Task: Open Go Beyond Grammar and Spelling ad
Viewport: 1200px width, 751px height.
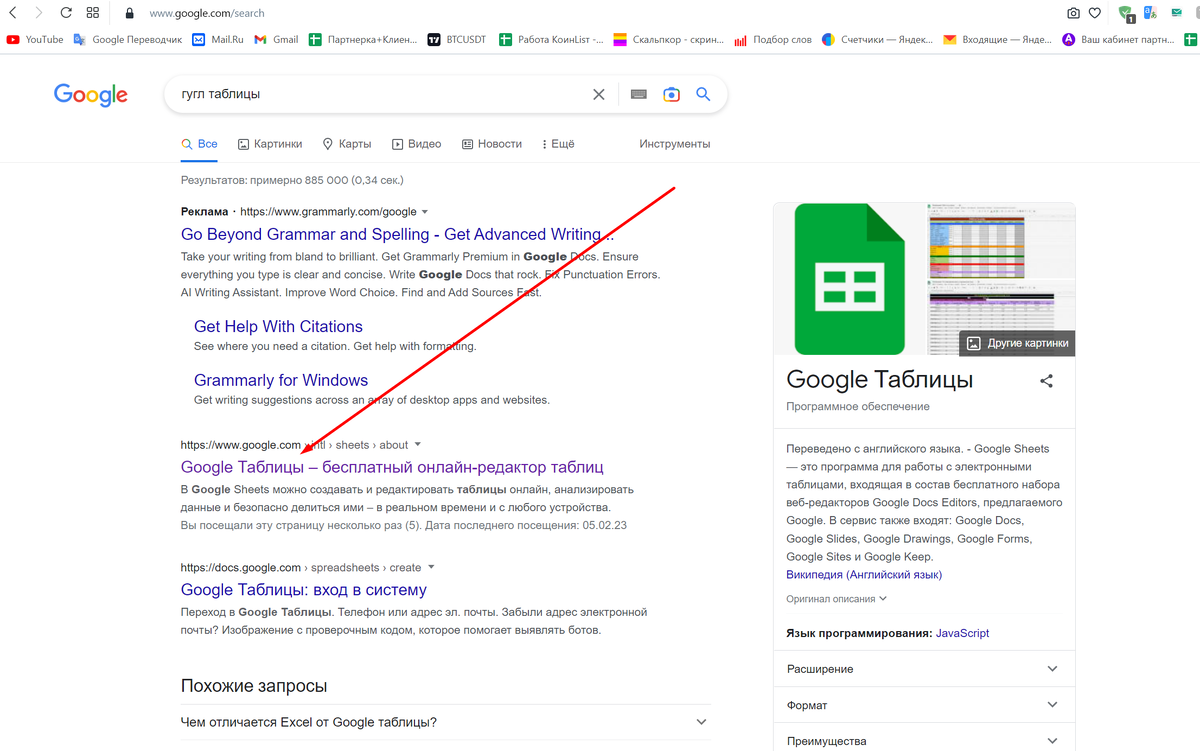Action: (x=397, y=234)
